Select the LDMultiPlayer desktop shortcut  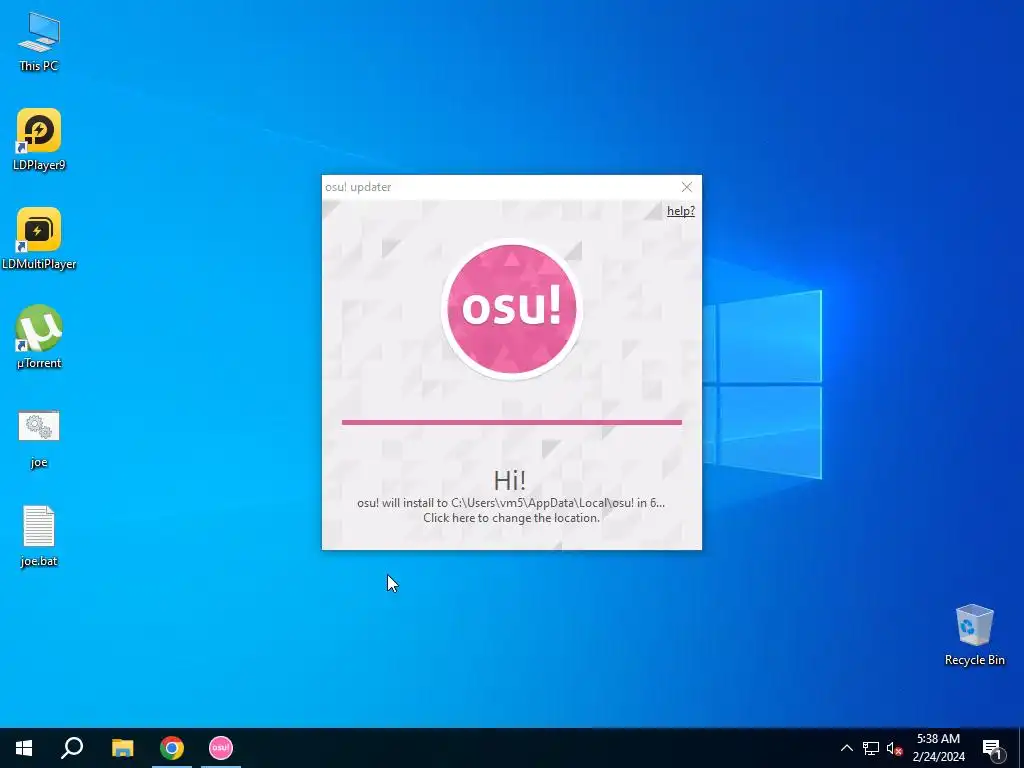39,239
